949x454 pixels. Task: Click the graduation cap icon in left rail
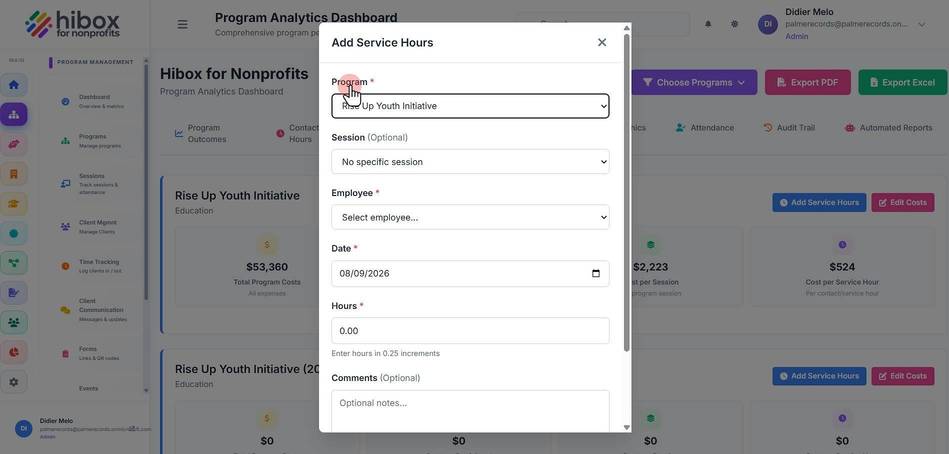pos(13,203)
